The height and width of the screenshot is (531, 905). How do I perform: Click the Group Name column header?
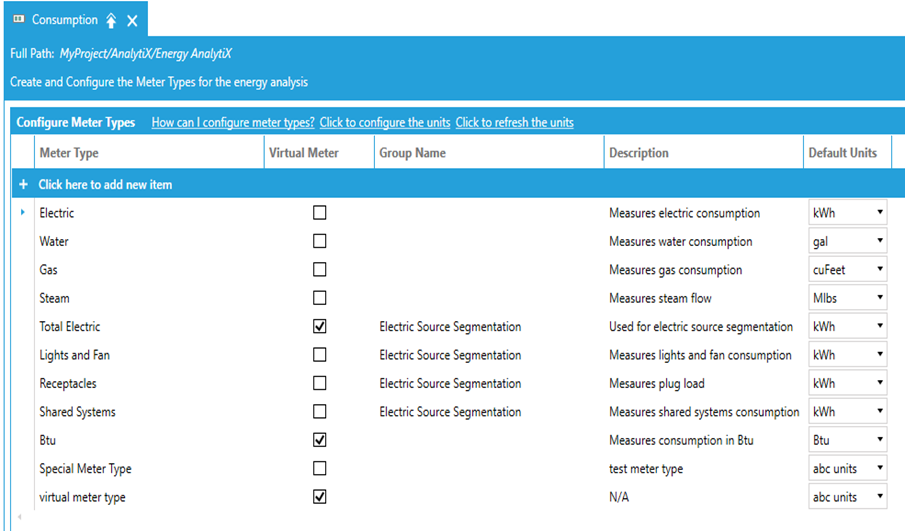[x=412, y=153]
